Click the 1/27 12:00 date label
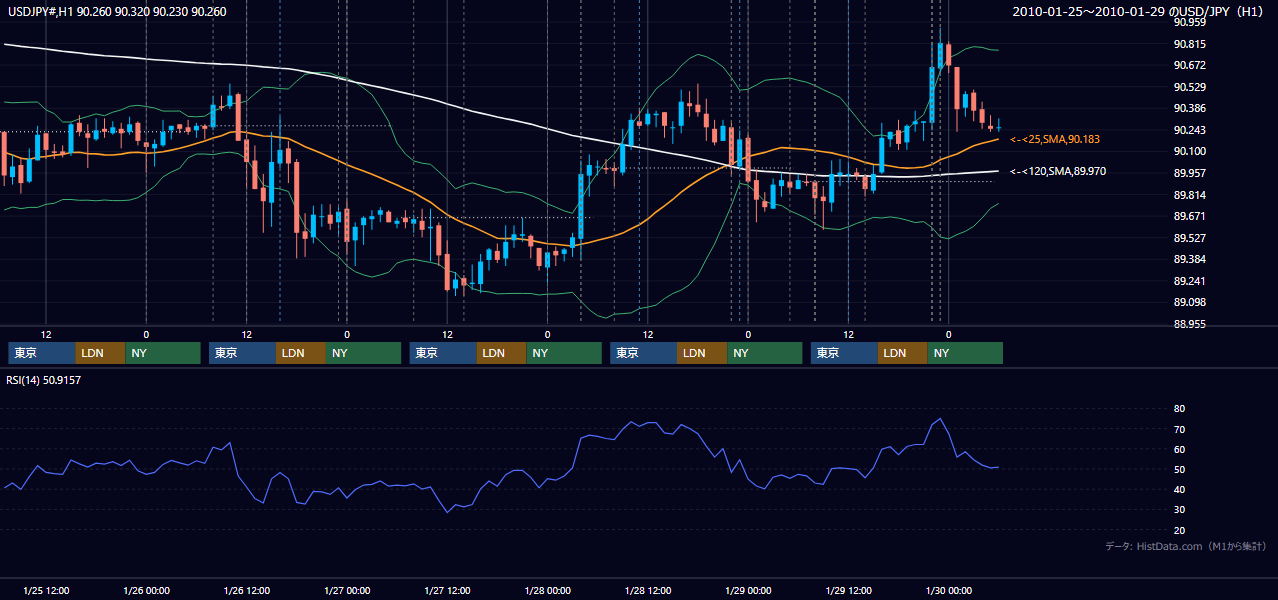The height and width of the screenshot is (600, 1278). coord(447,590)
